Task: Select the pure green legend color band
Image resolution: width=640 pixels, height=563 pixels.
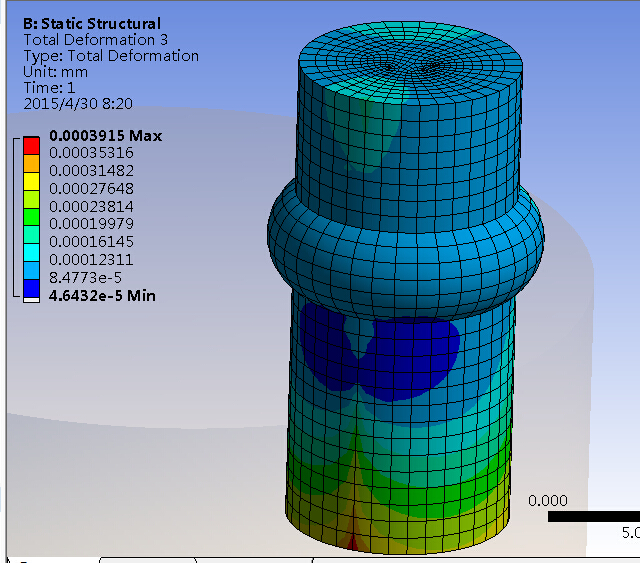Action: tap(31, 217)
